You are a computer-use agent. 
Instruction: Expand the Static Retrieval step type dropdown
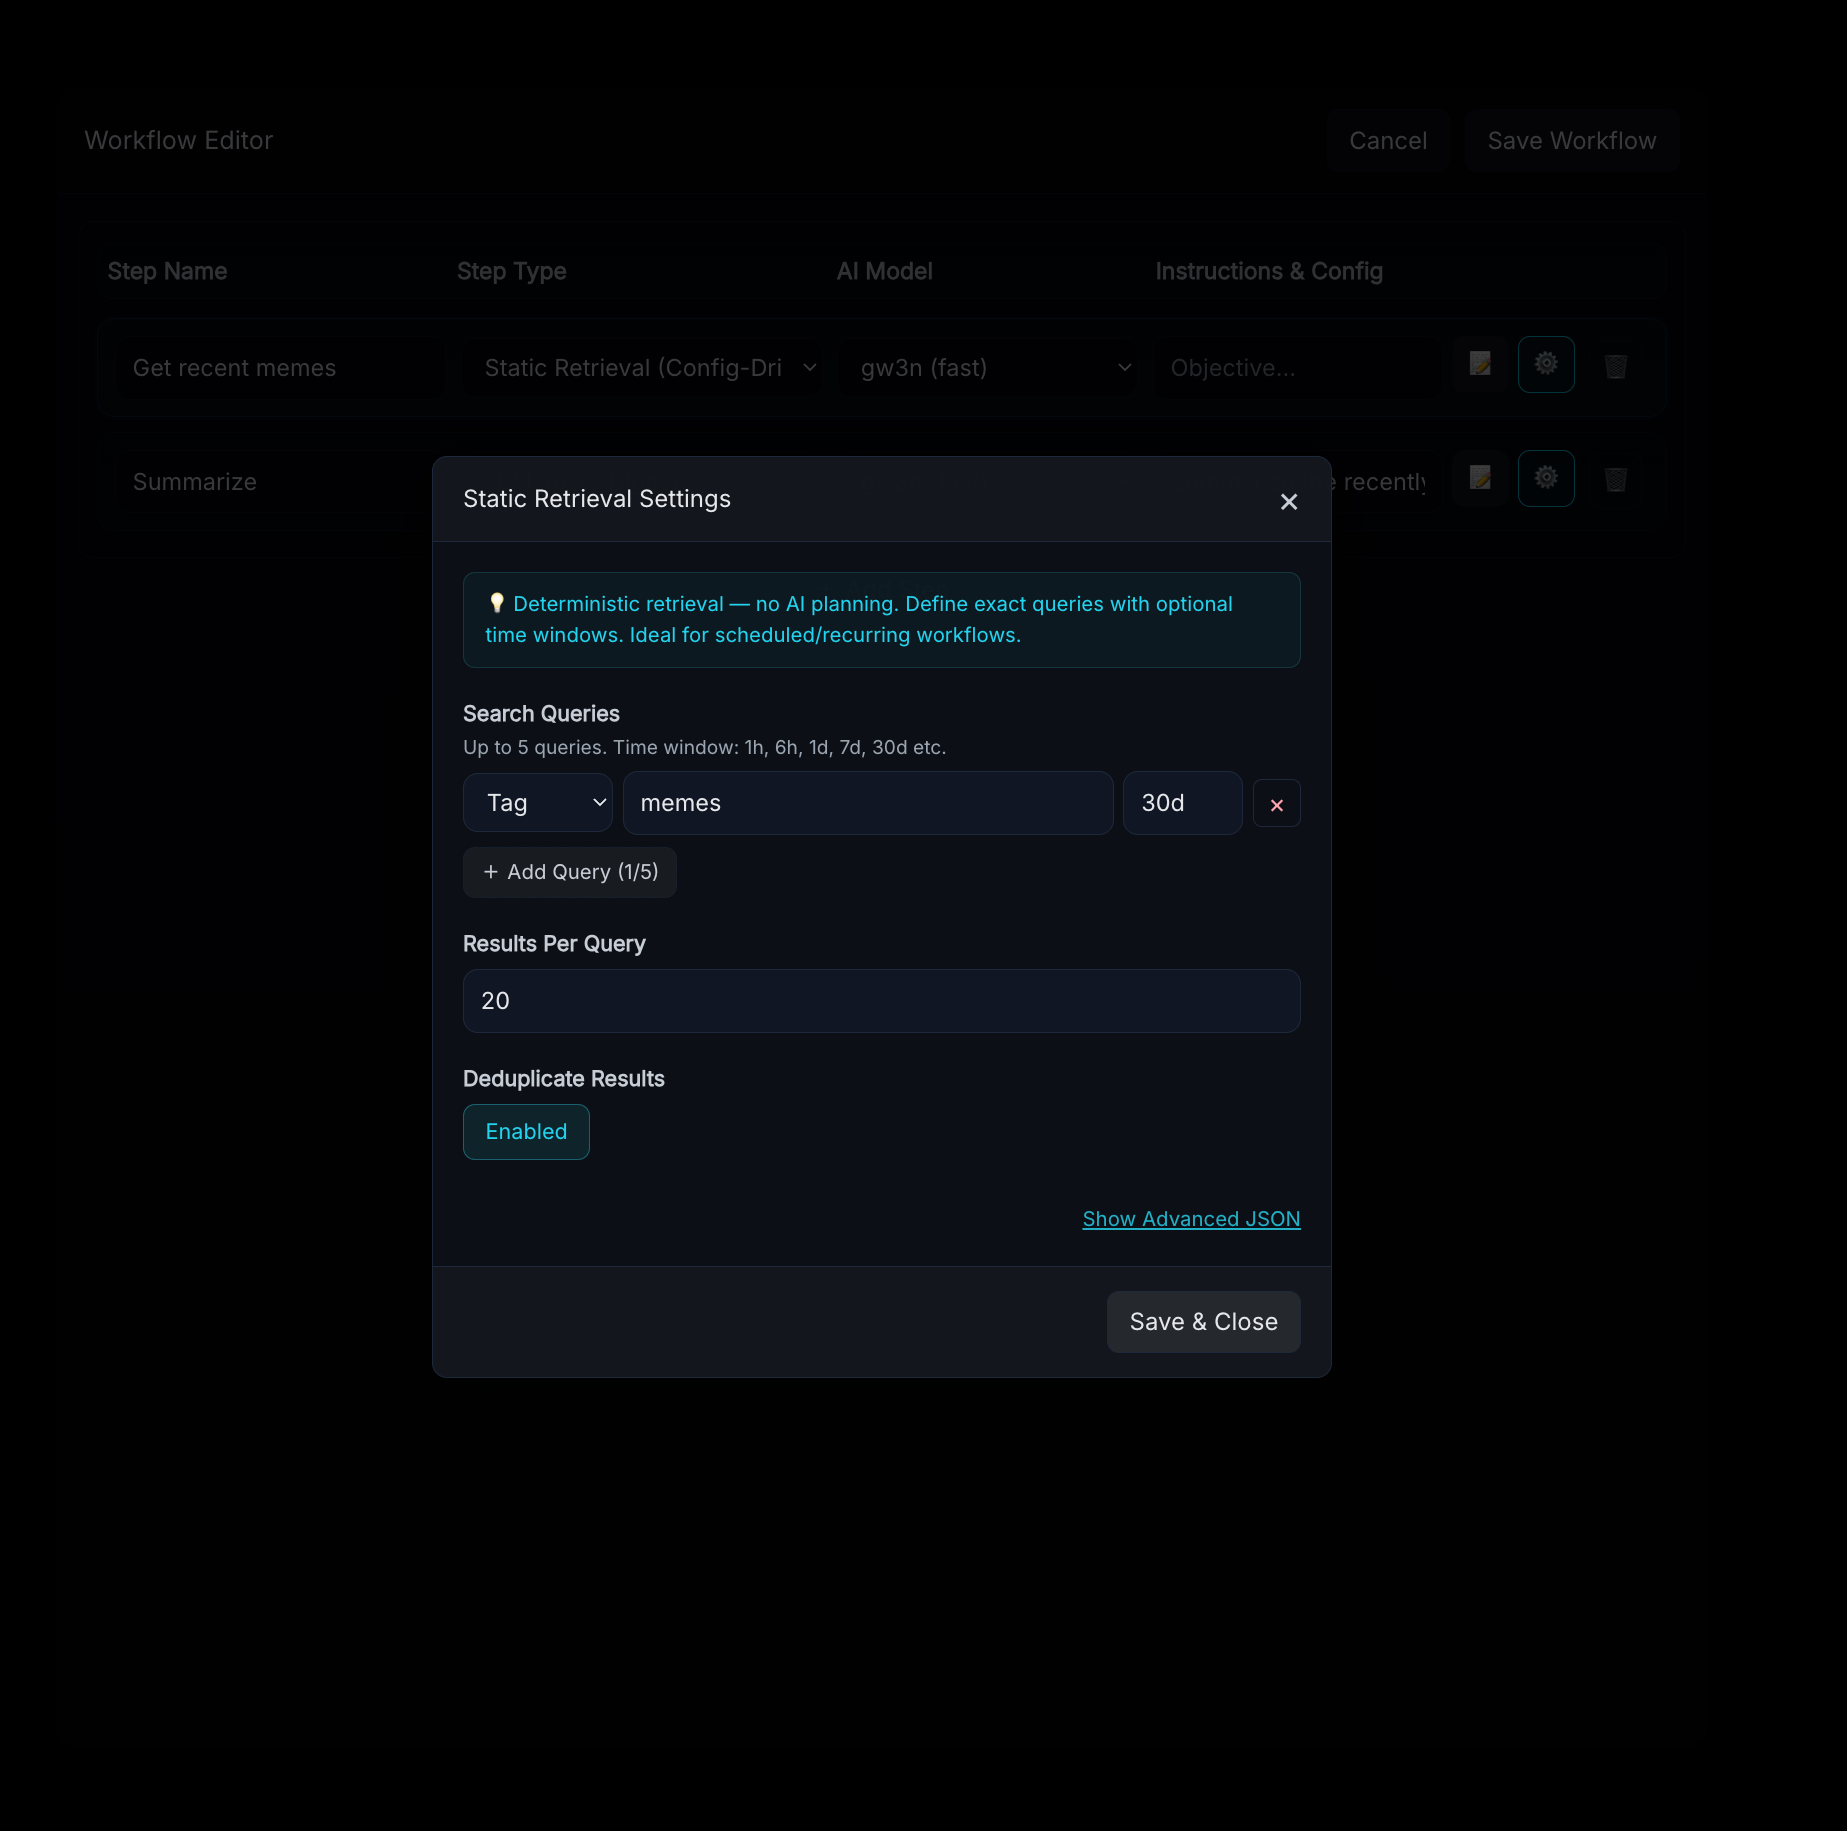point(641,368)
